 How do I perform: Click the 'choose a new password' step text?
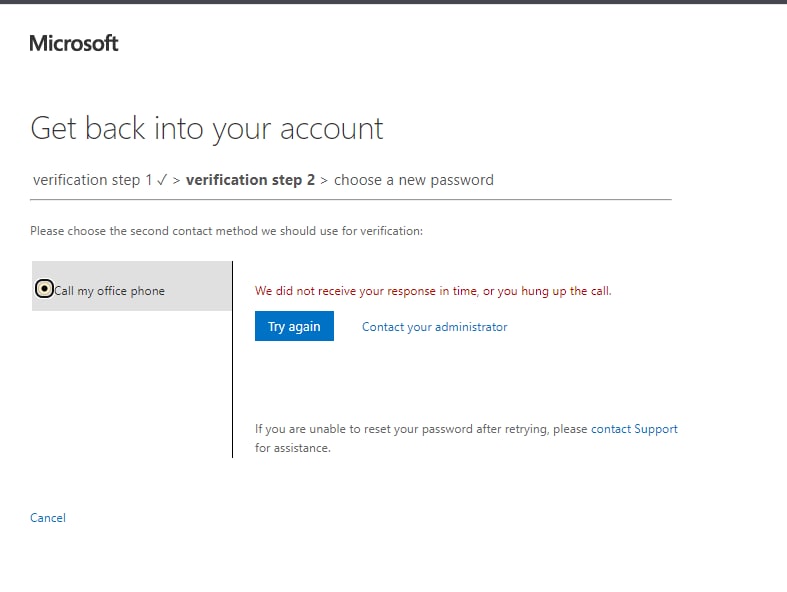414,180
